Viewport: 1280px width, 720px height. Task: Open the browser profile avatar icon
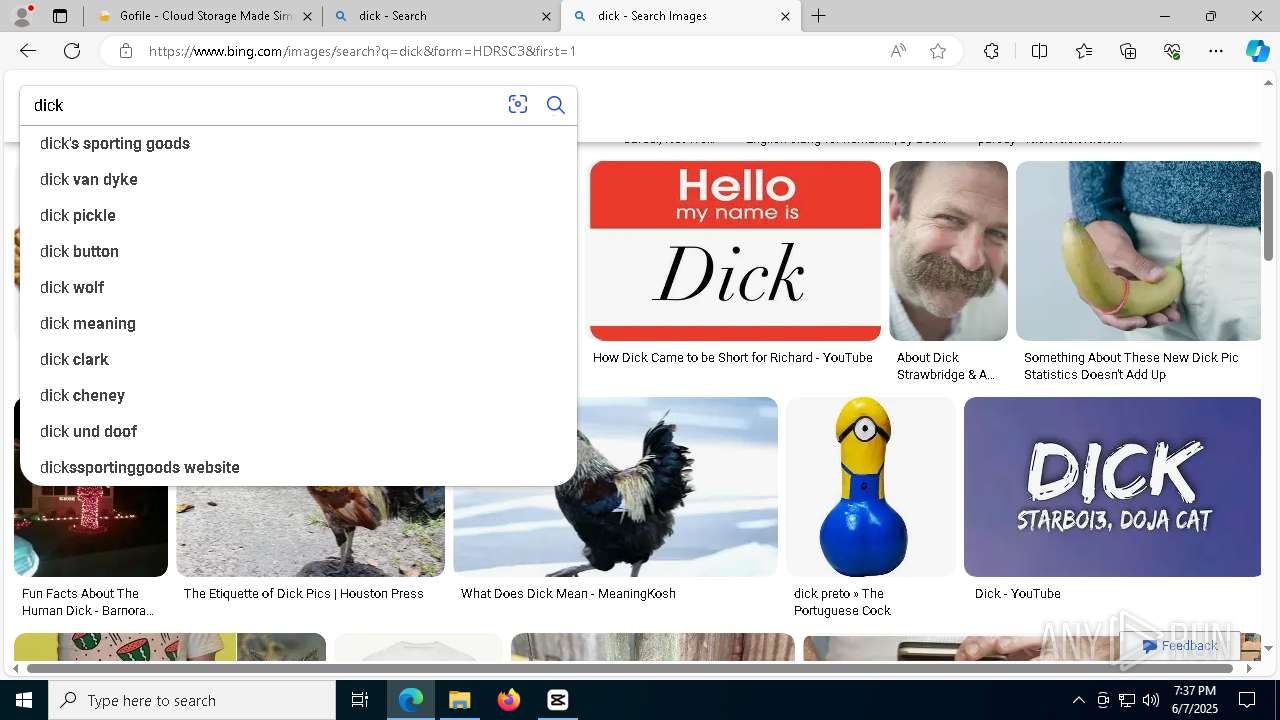coord(22,16)
